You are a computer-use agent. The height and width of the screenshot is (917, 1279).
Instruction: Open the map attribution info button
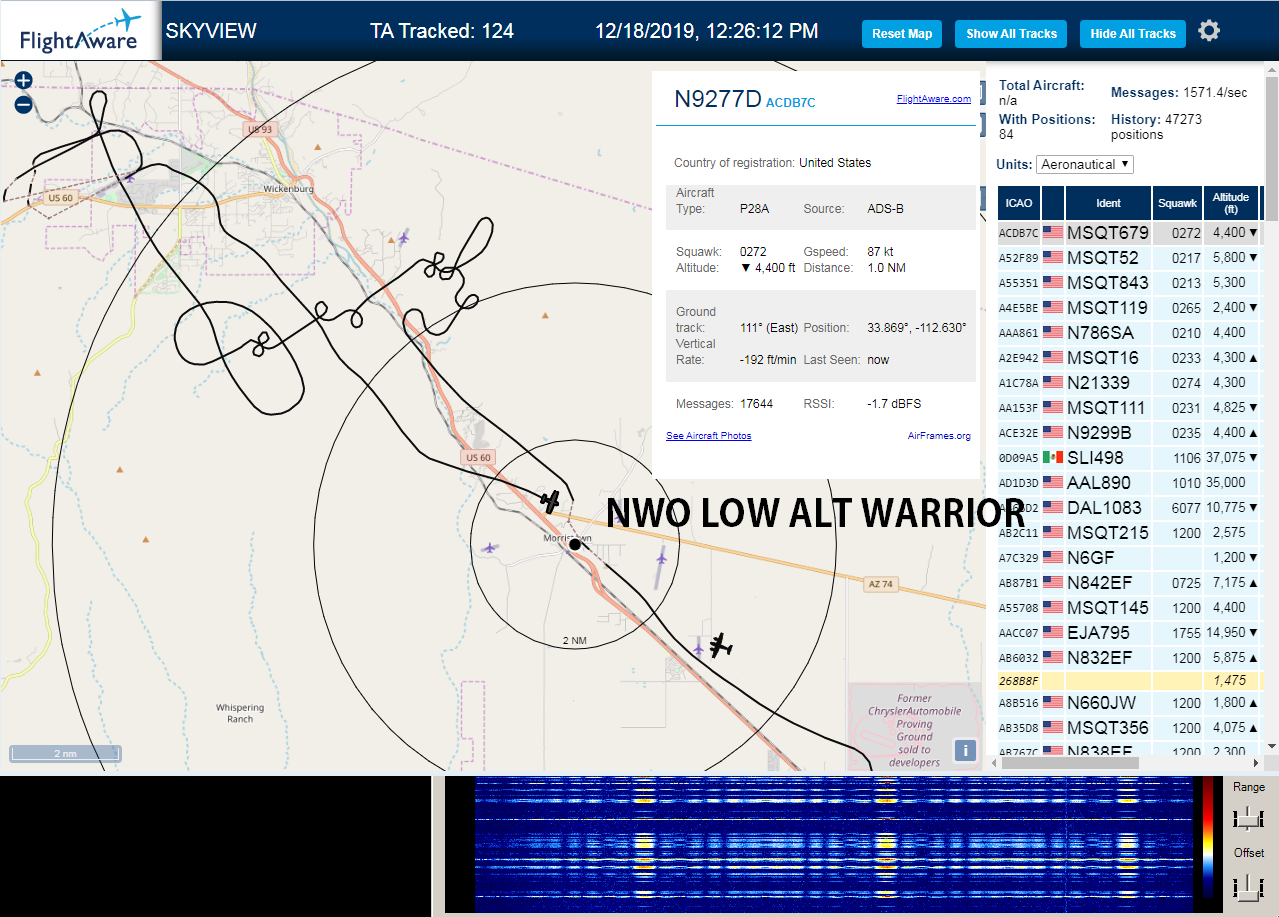click(x=965, y=751)
